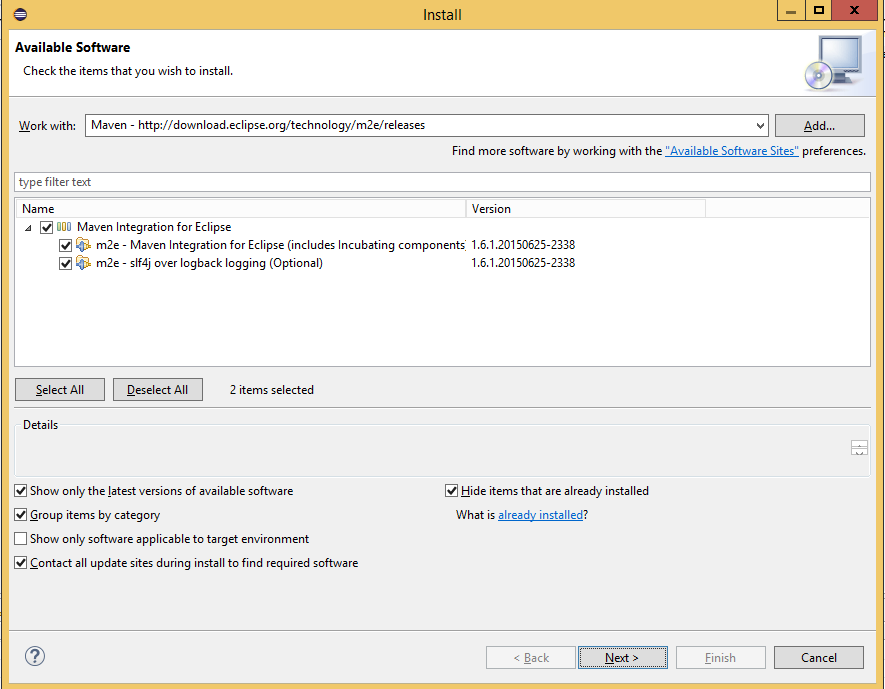
Task: Click the type filter text field
Action: click(x=442, y=182)
